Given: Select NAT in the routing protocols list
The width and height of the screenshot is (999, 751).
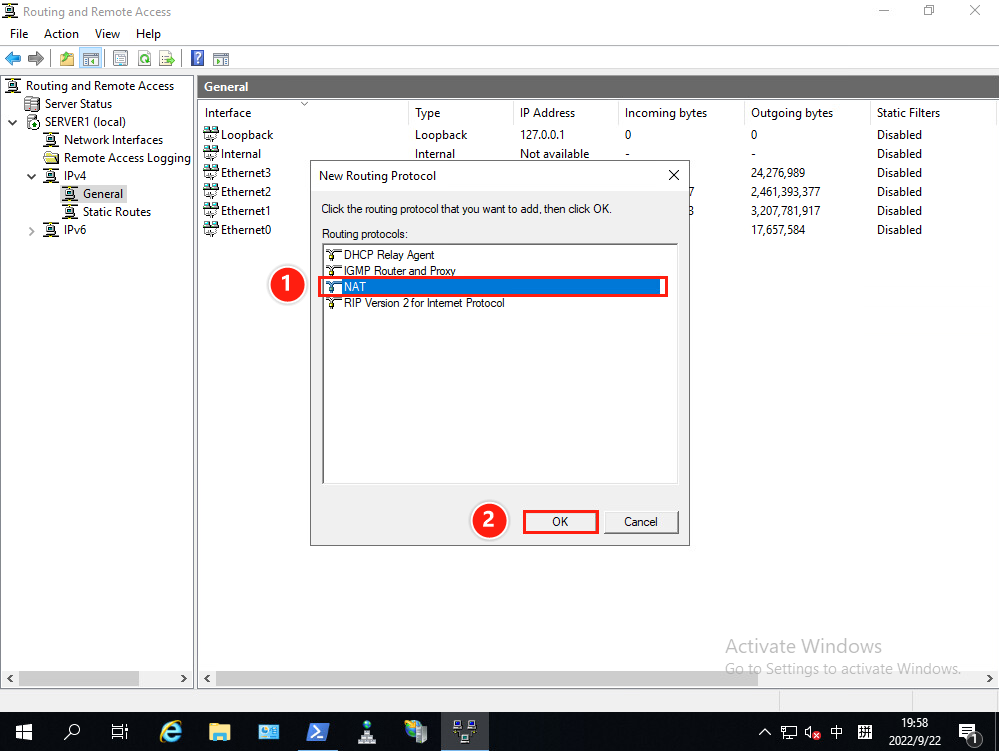Looking at the screenshot, I should click(492, 287).
